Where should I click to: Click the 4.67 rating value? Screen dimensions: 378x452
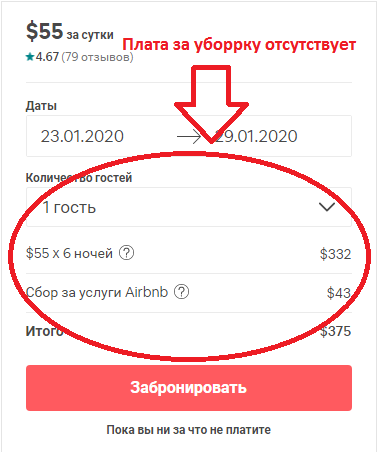47,57
